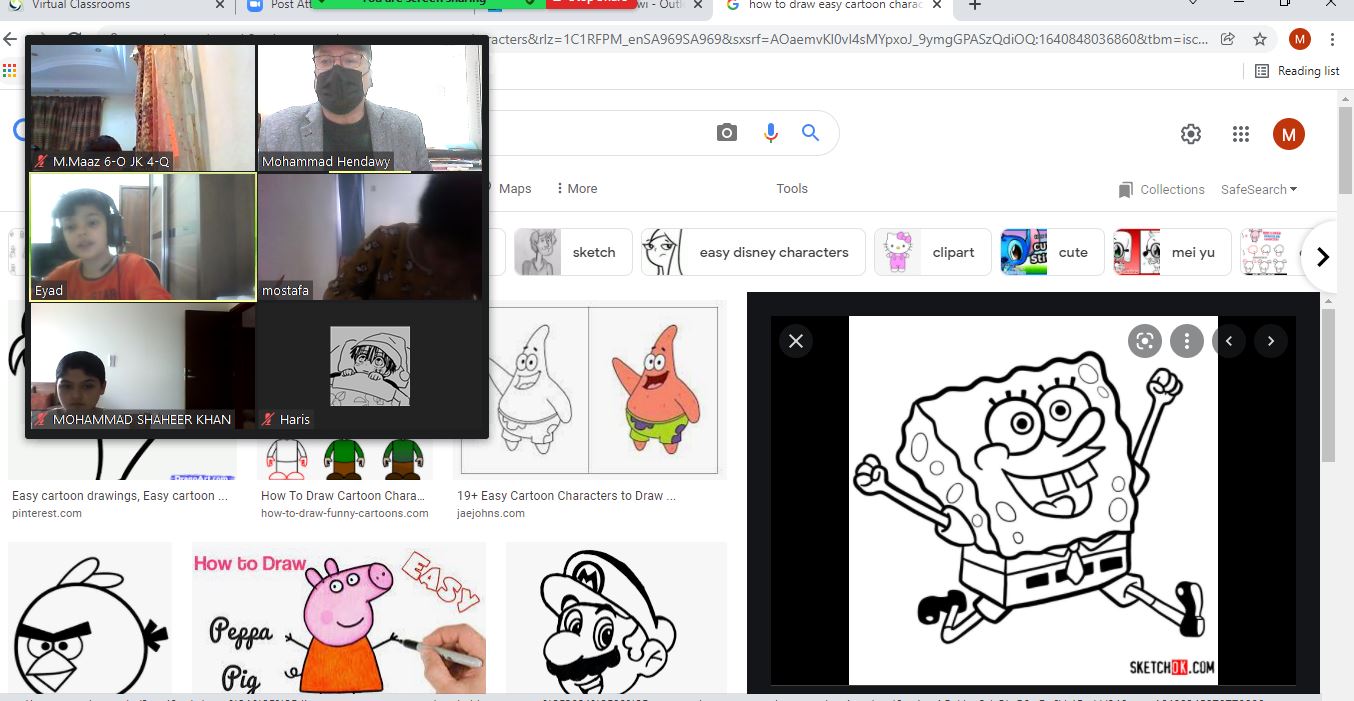
Task: Open preview panel more options dots
Action: click(1187, 341)
